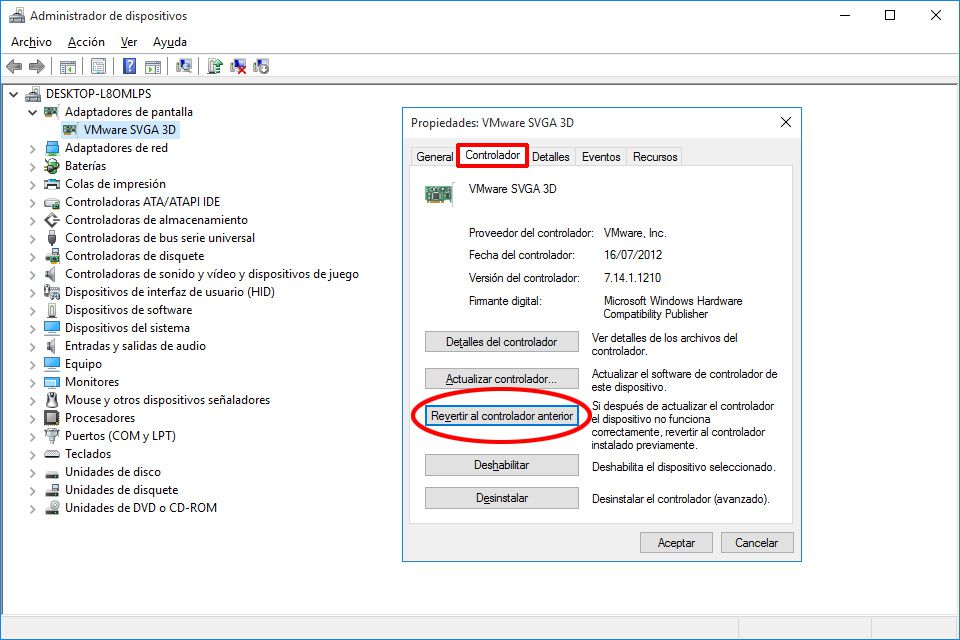Viewport: 960px width, 640px height.
Task: Click the Unidades de DVD o CD-ROM icon
Action: pos(51,508)
